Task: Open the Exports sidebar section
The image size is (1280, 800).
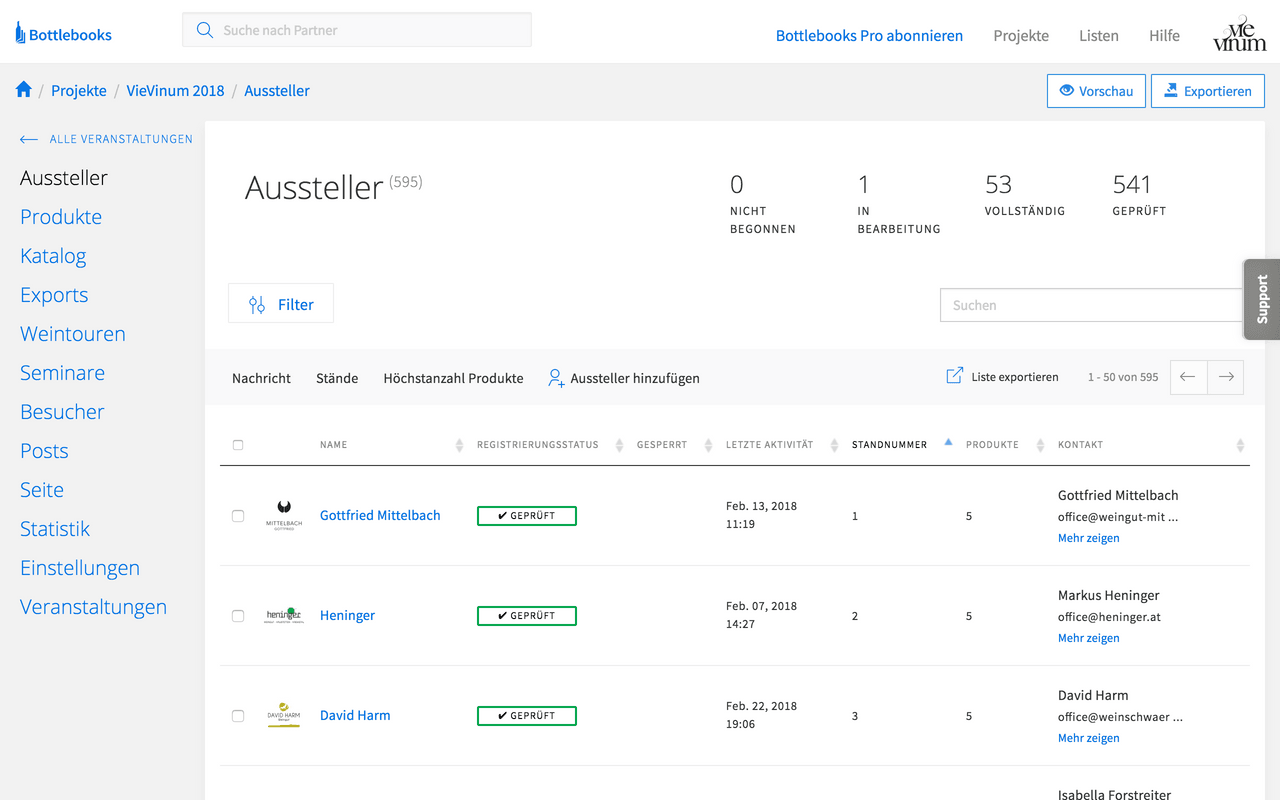Action: [54, 295]
